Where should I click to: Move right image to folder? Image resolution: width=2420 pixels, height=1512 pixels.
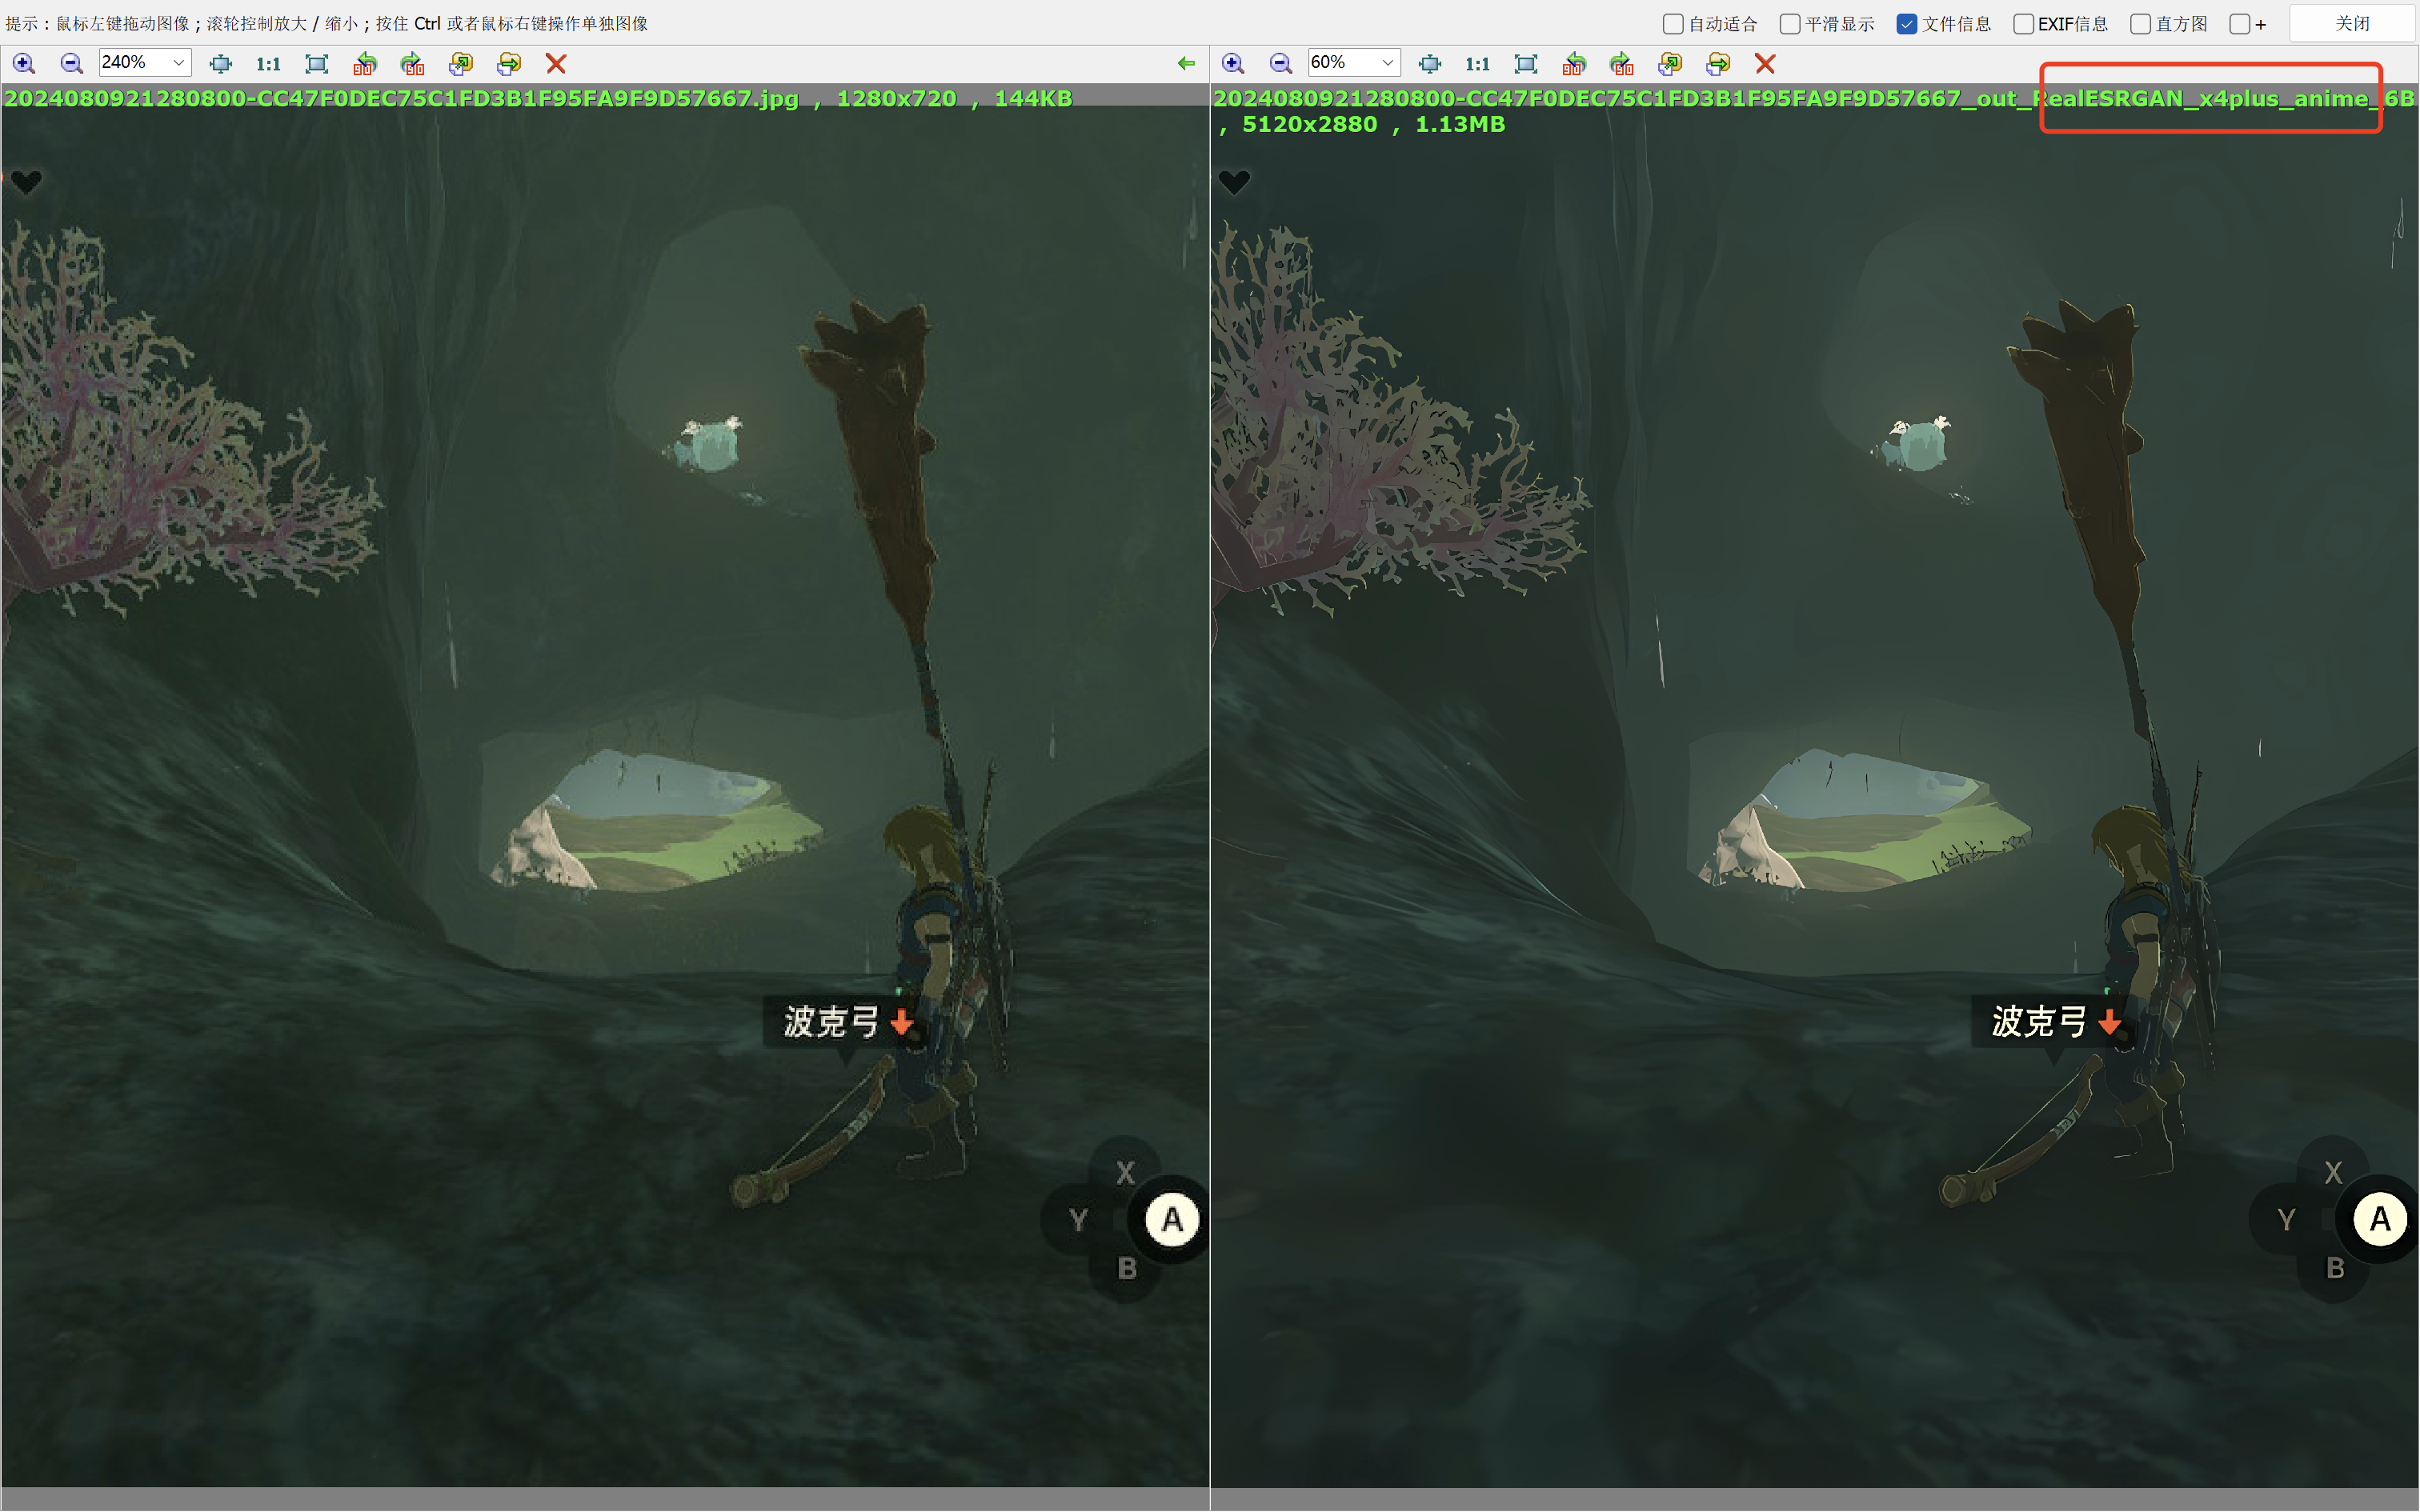point(1717,64)
